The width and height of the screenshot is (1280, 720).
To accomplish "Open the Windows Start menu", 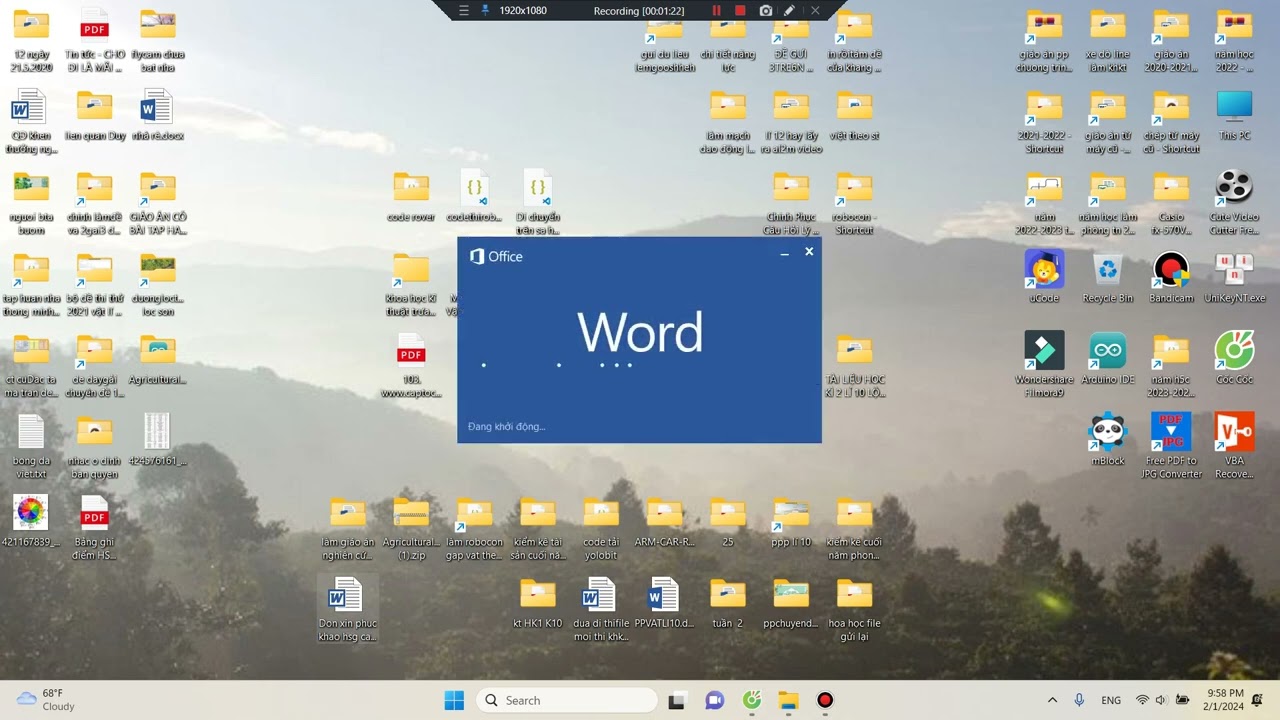I will click(x=454, y=700).
